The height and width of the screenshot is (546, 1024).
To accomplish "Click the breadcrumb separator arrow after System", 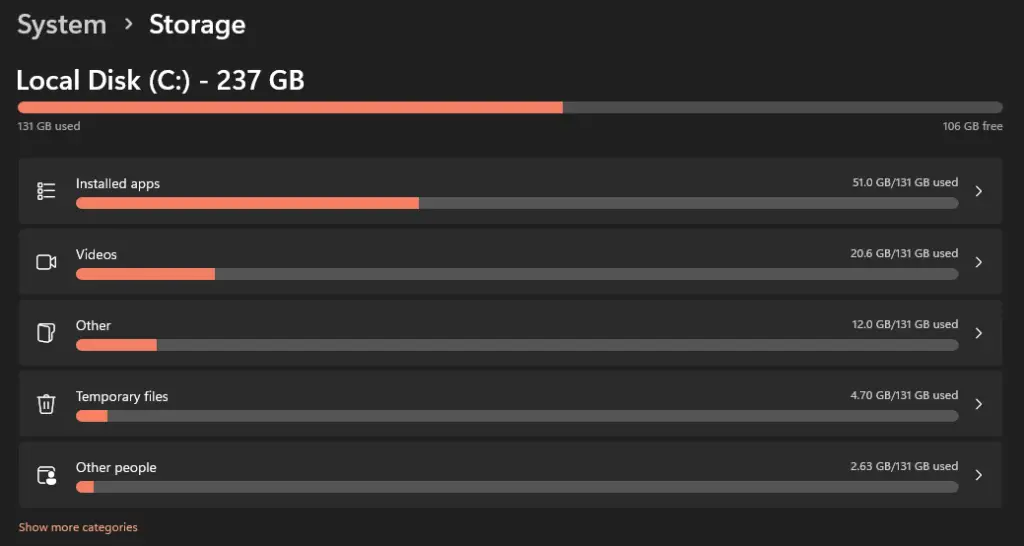I will click(x=128, y=25).
